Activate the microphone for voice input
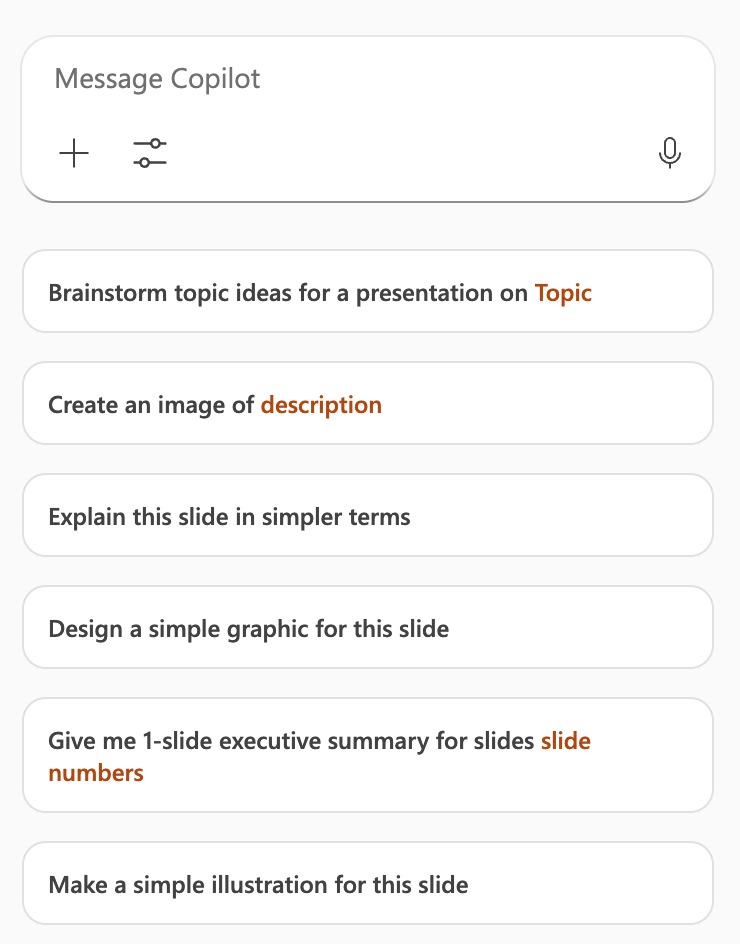740x944 pixels. 670,153
